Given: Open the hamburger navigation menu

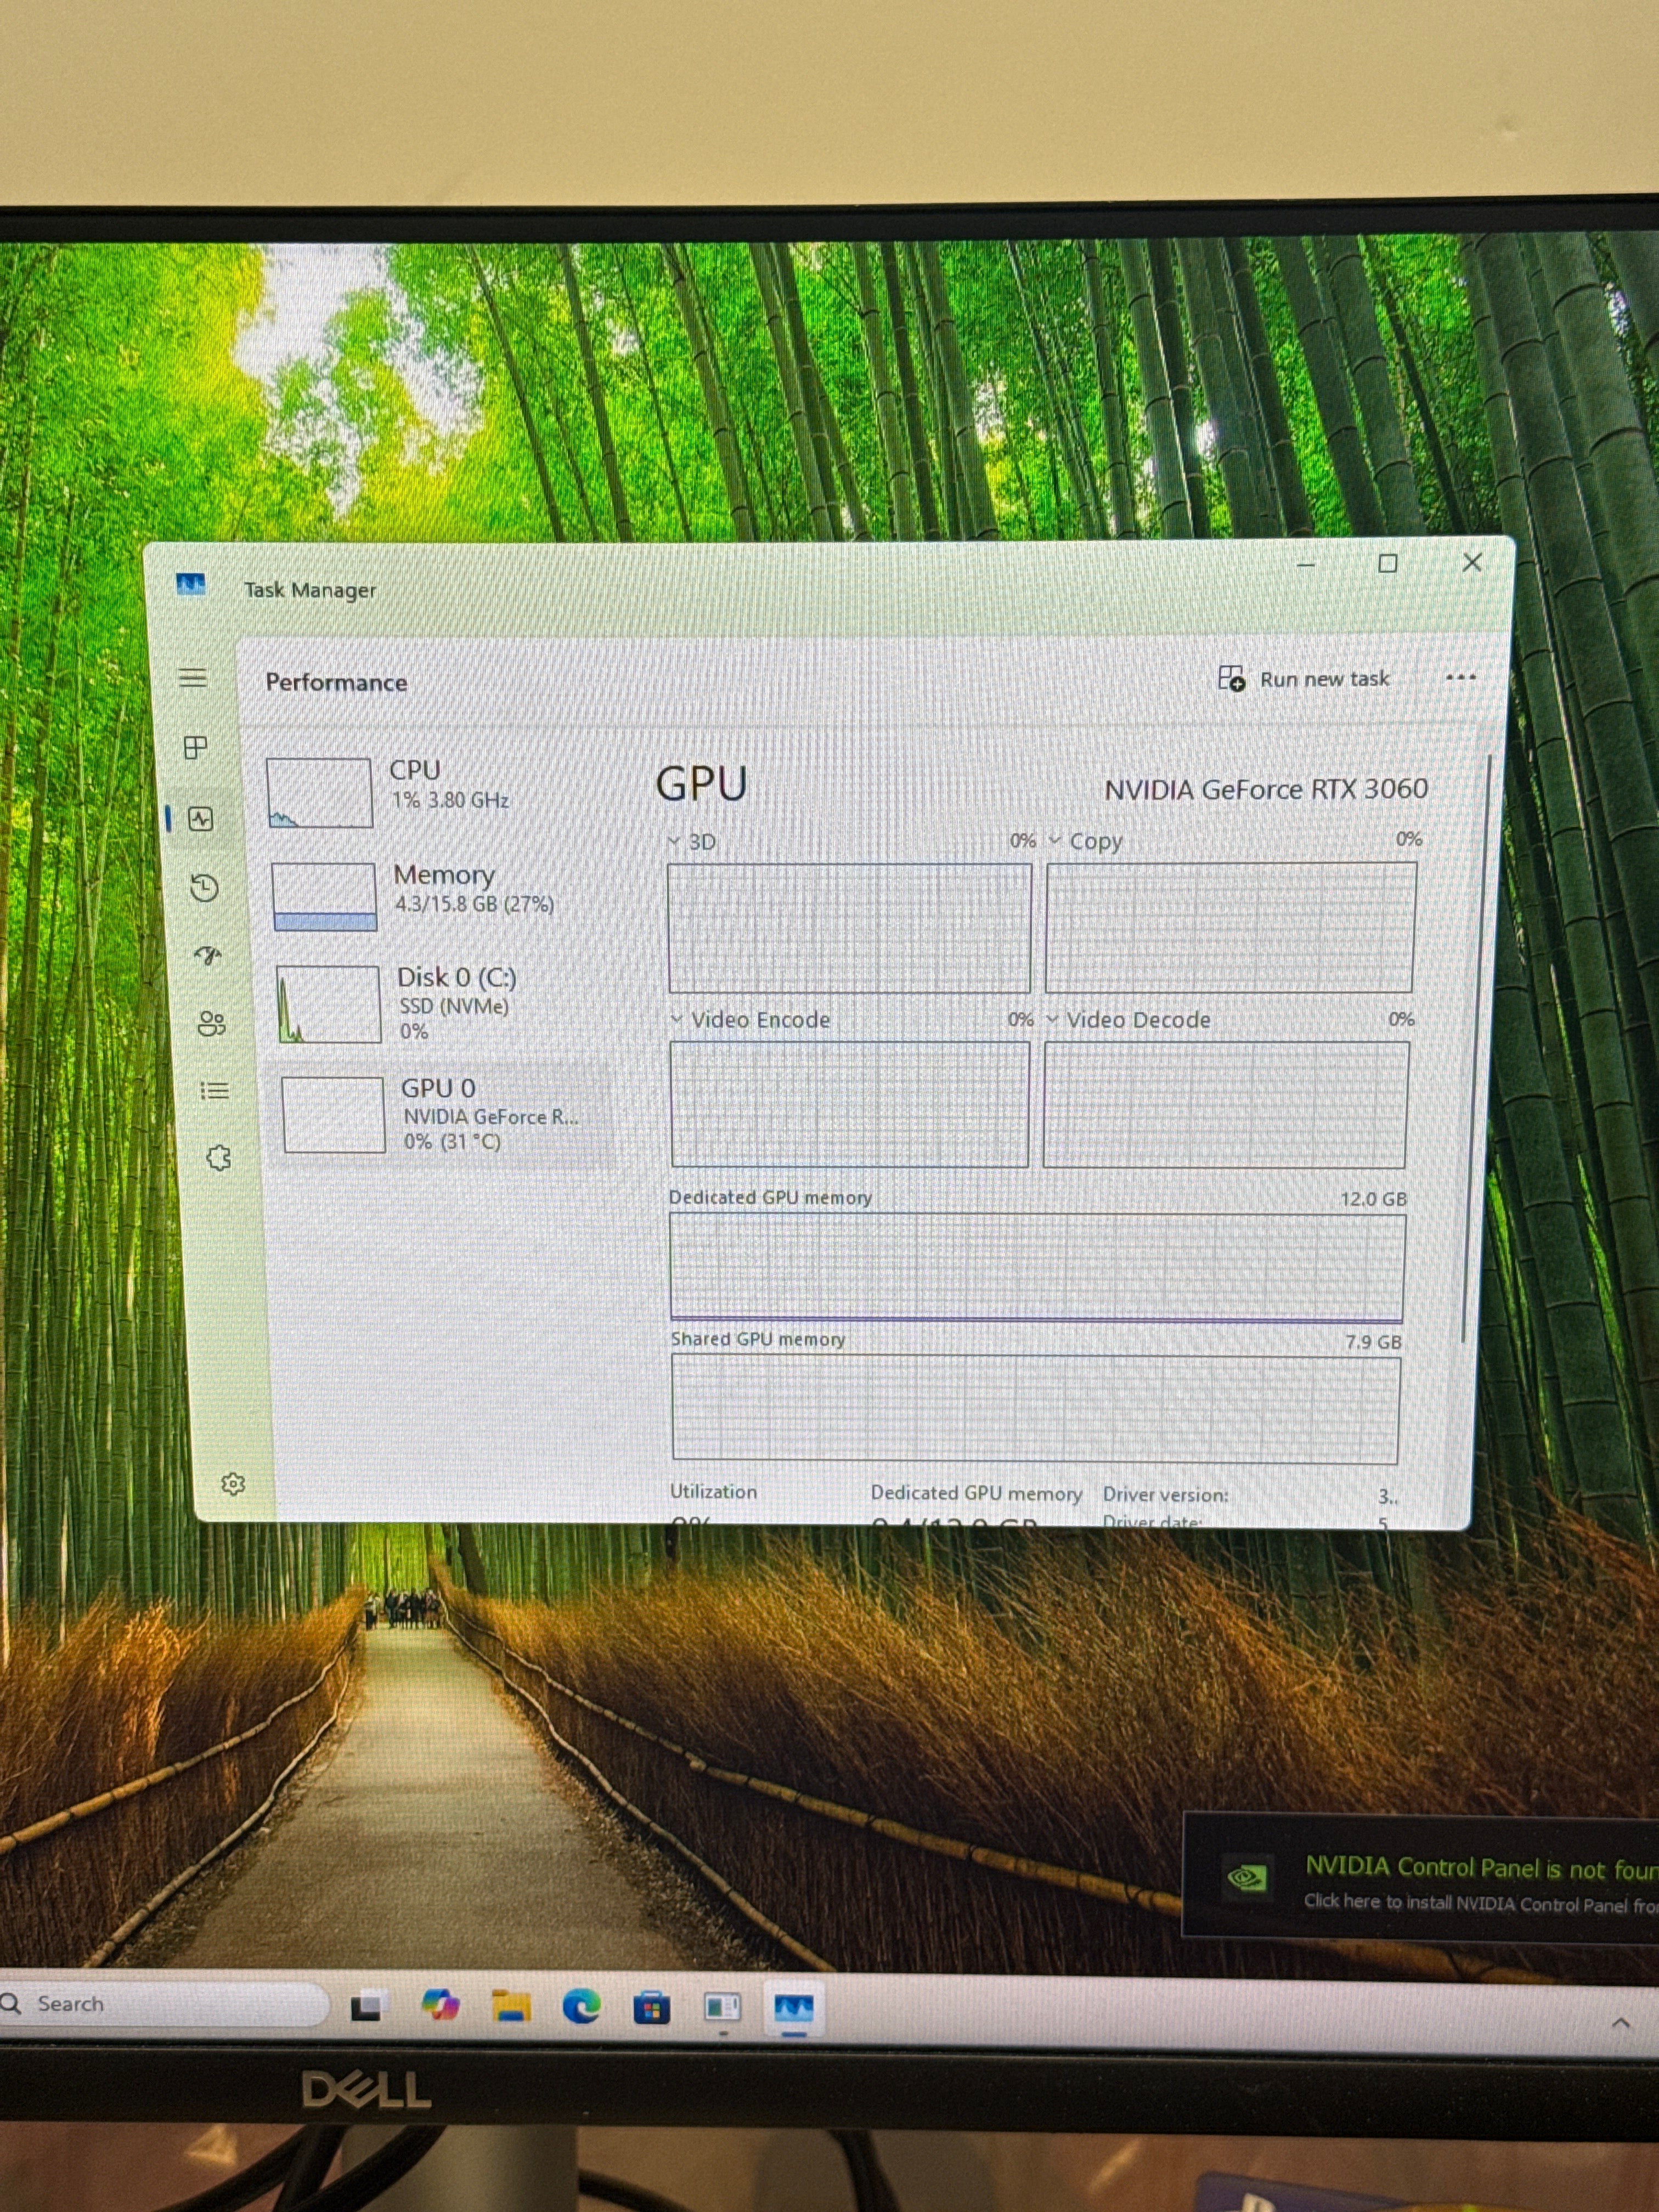Looking at the screenshot, I should pyautogui.click(x=193, y=678).
